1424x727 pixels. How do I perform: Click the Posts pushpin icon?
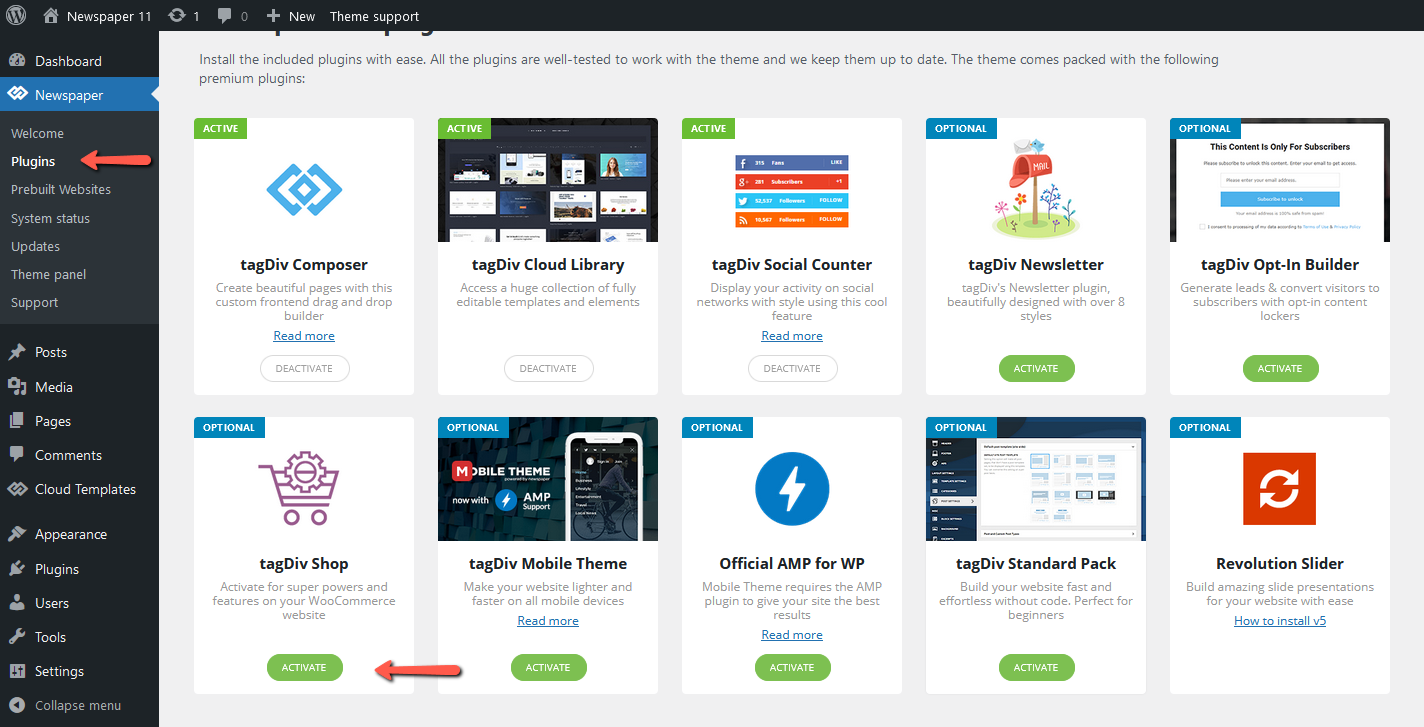pos(17,352)
